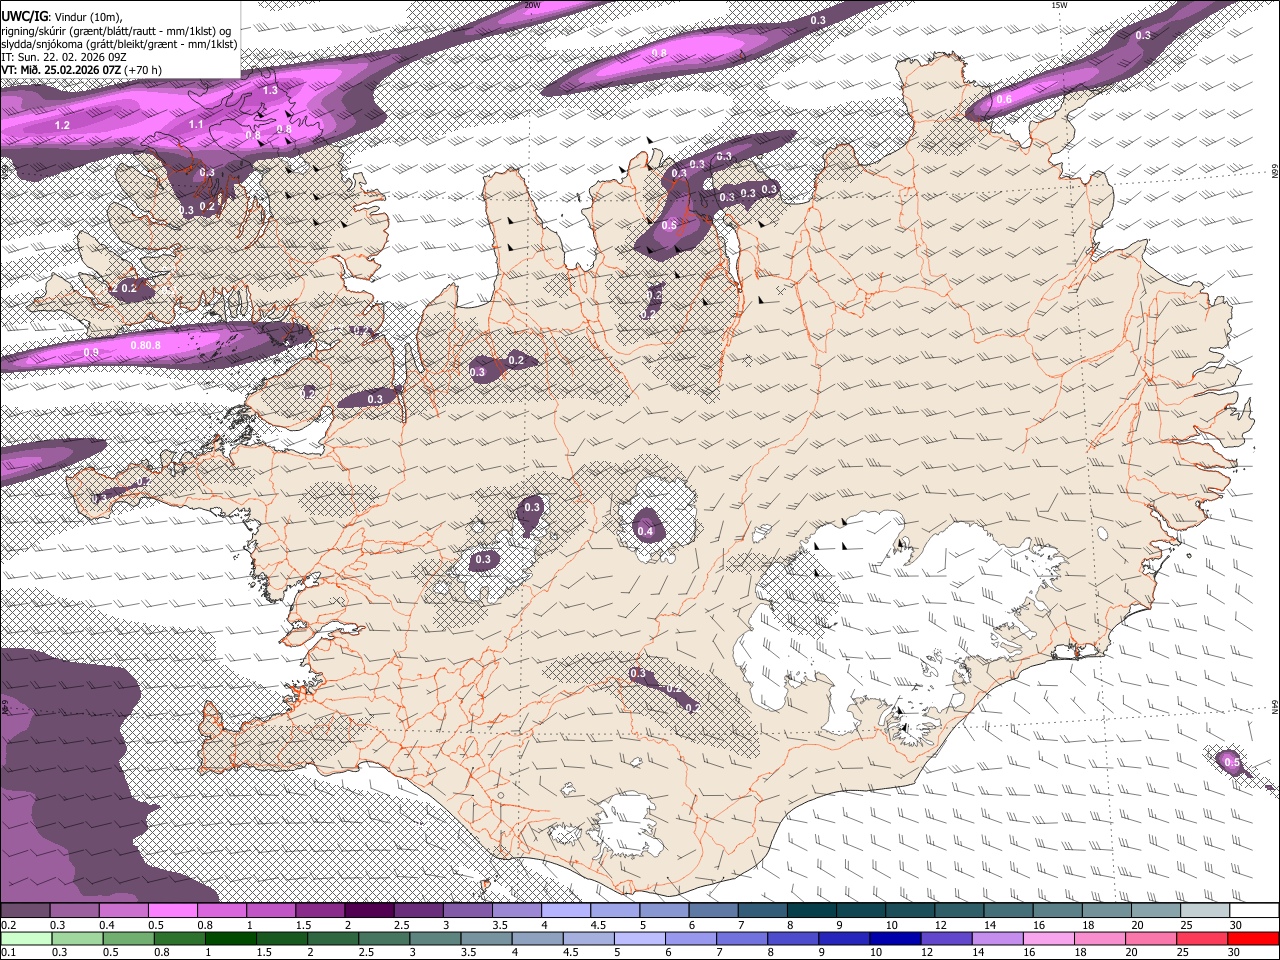The width and height of the screenshot is (1280, 960).
Task: Click the 1.2 value in the northwest snow band
Action: coord(62,125)
